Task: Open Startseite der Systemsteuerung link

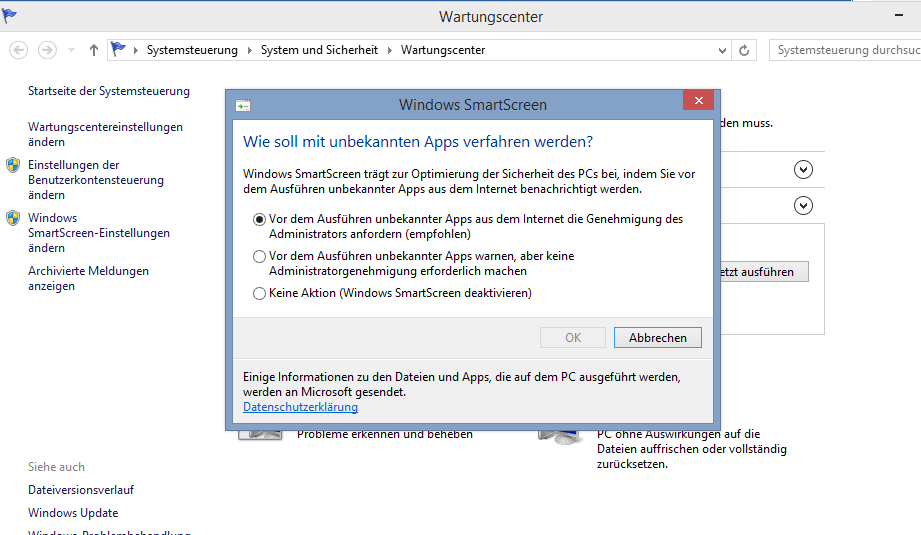Action: [109, 91]
